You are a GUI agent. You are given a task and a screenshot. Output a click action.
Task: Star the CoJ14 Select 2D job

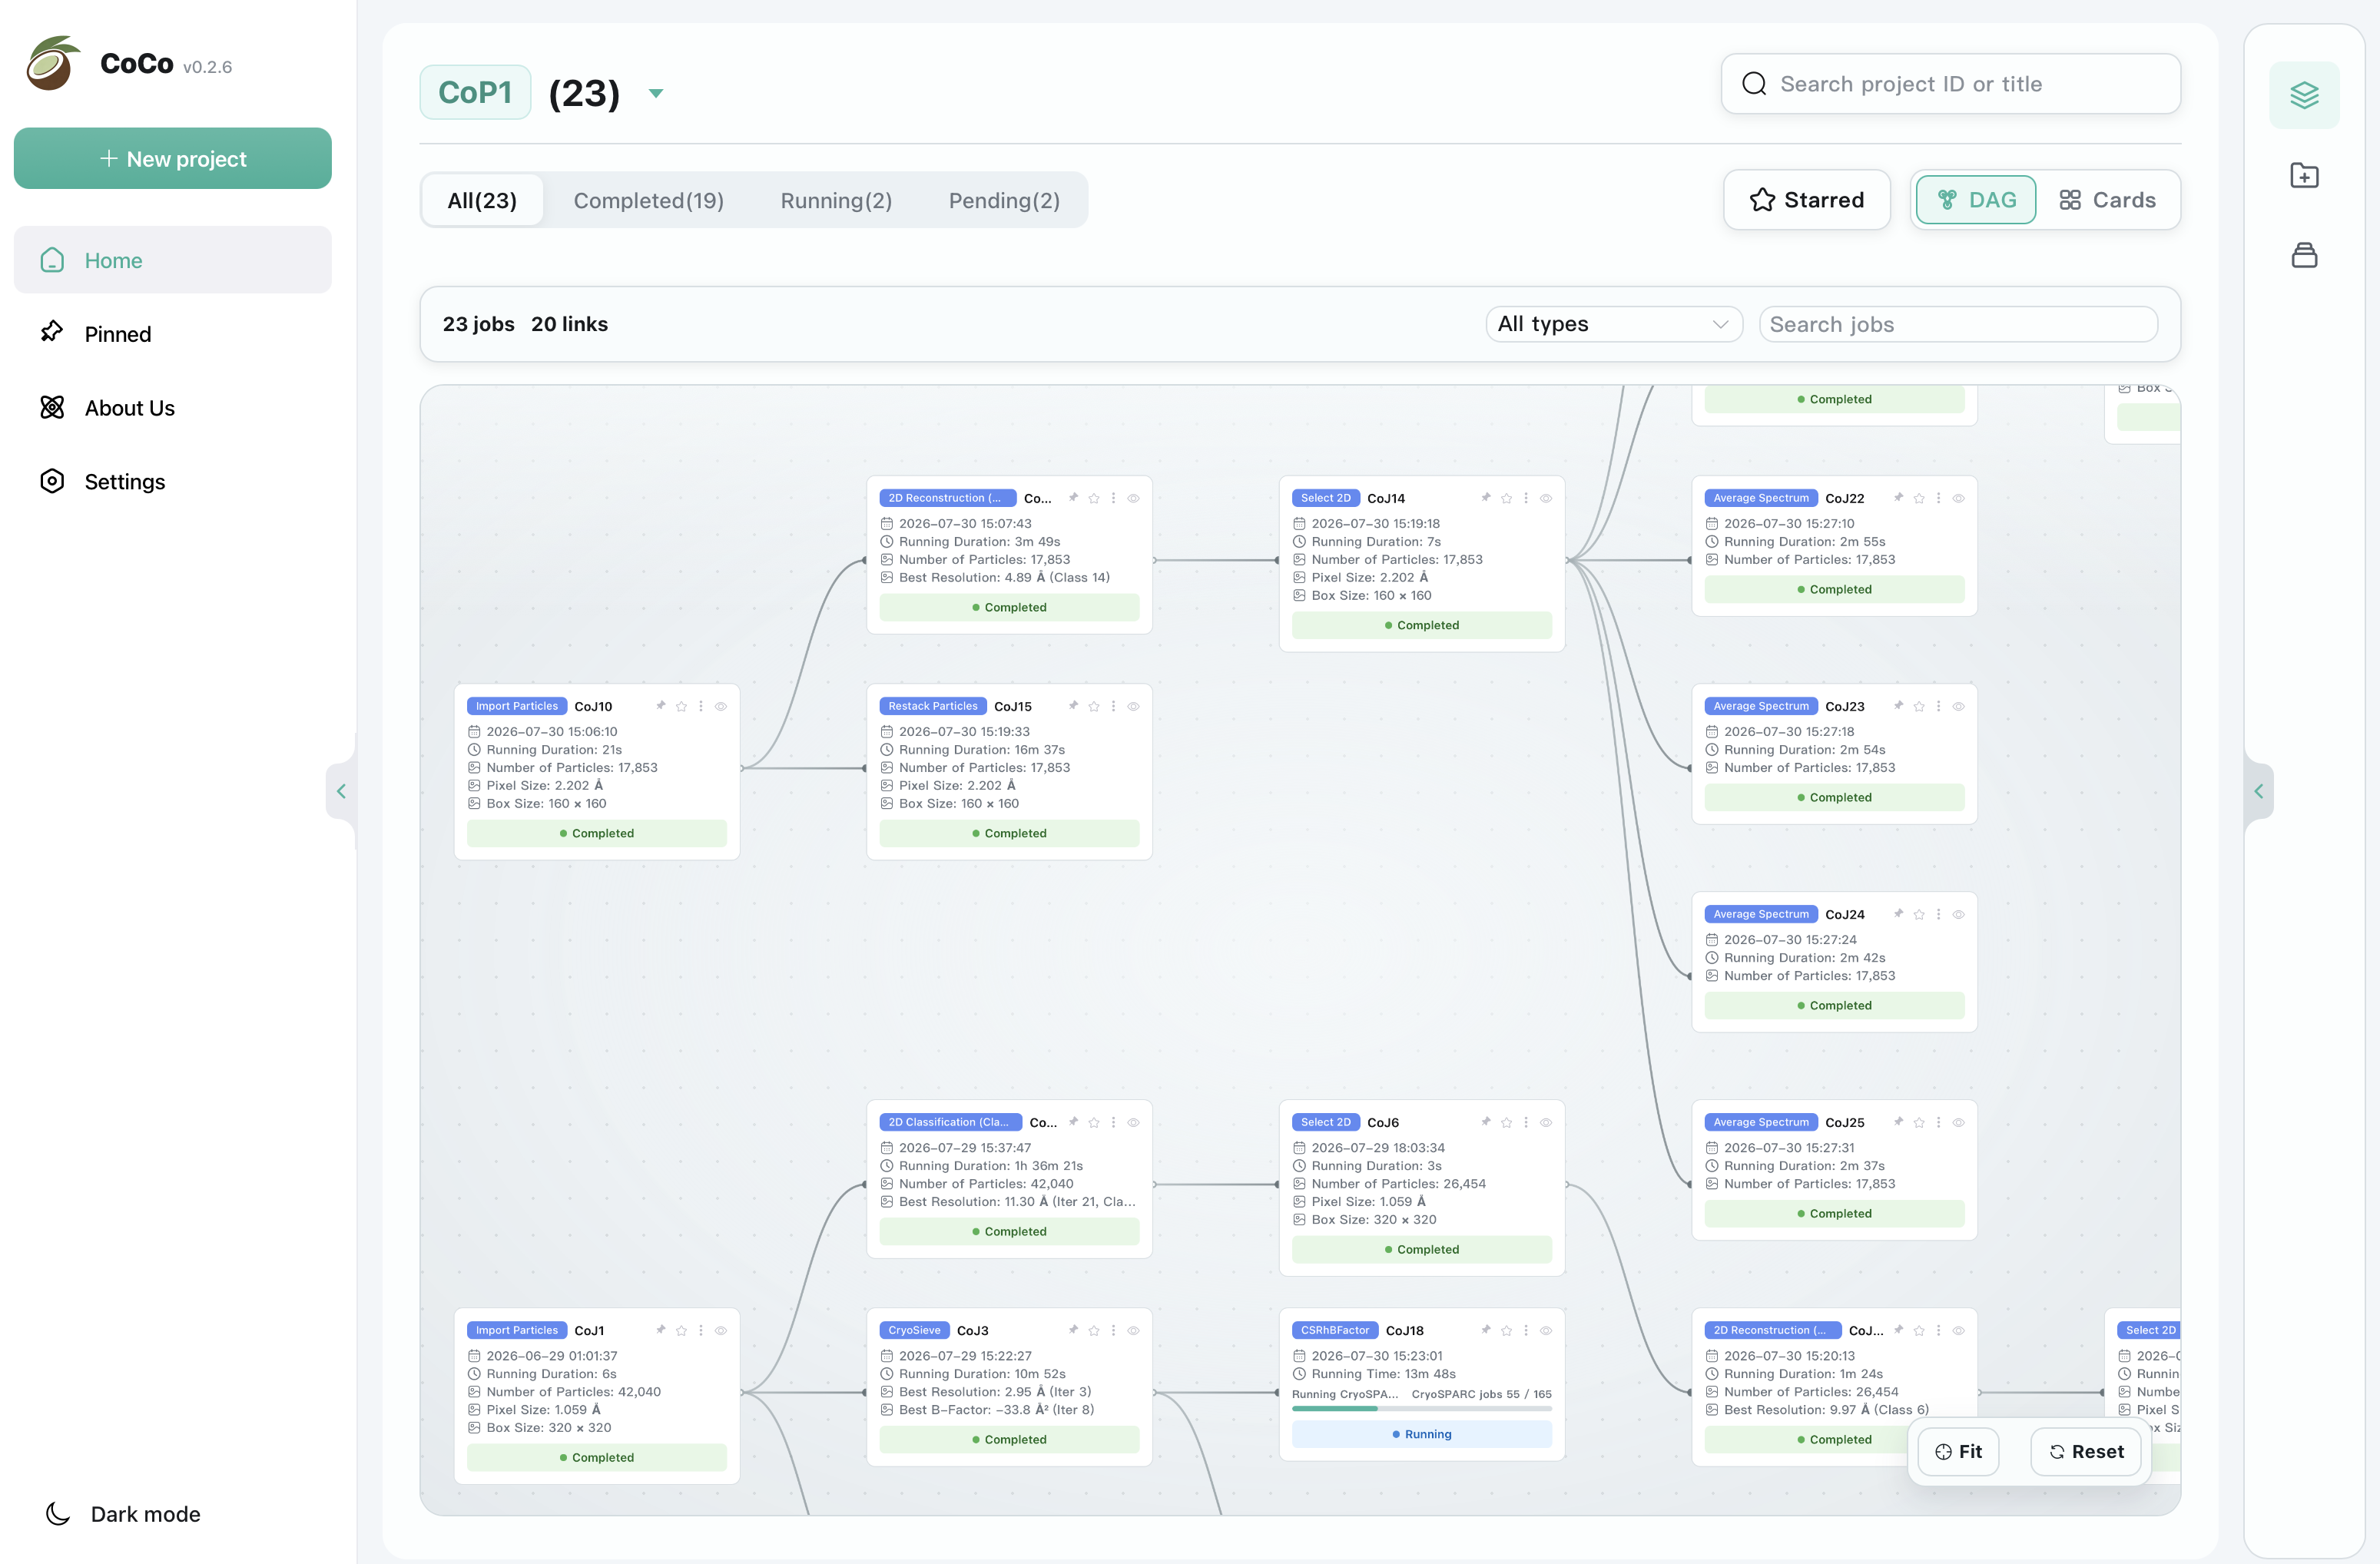click(x=1506, y=498)
